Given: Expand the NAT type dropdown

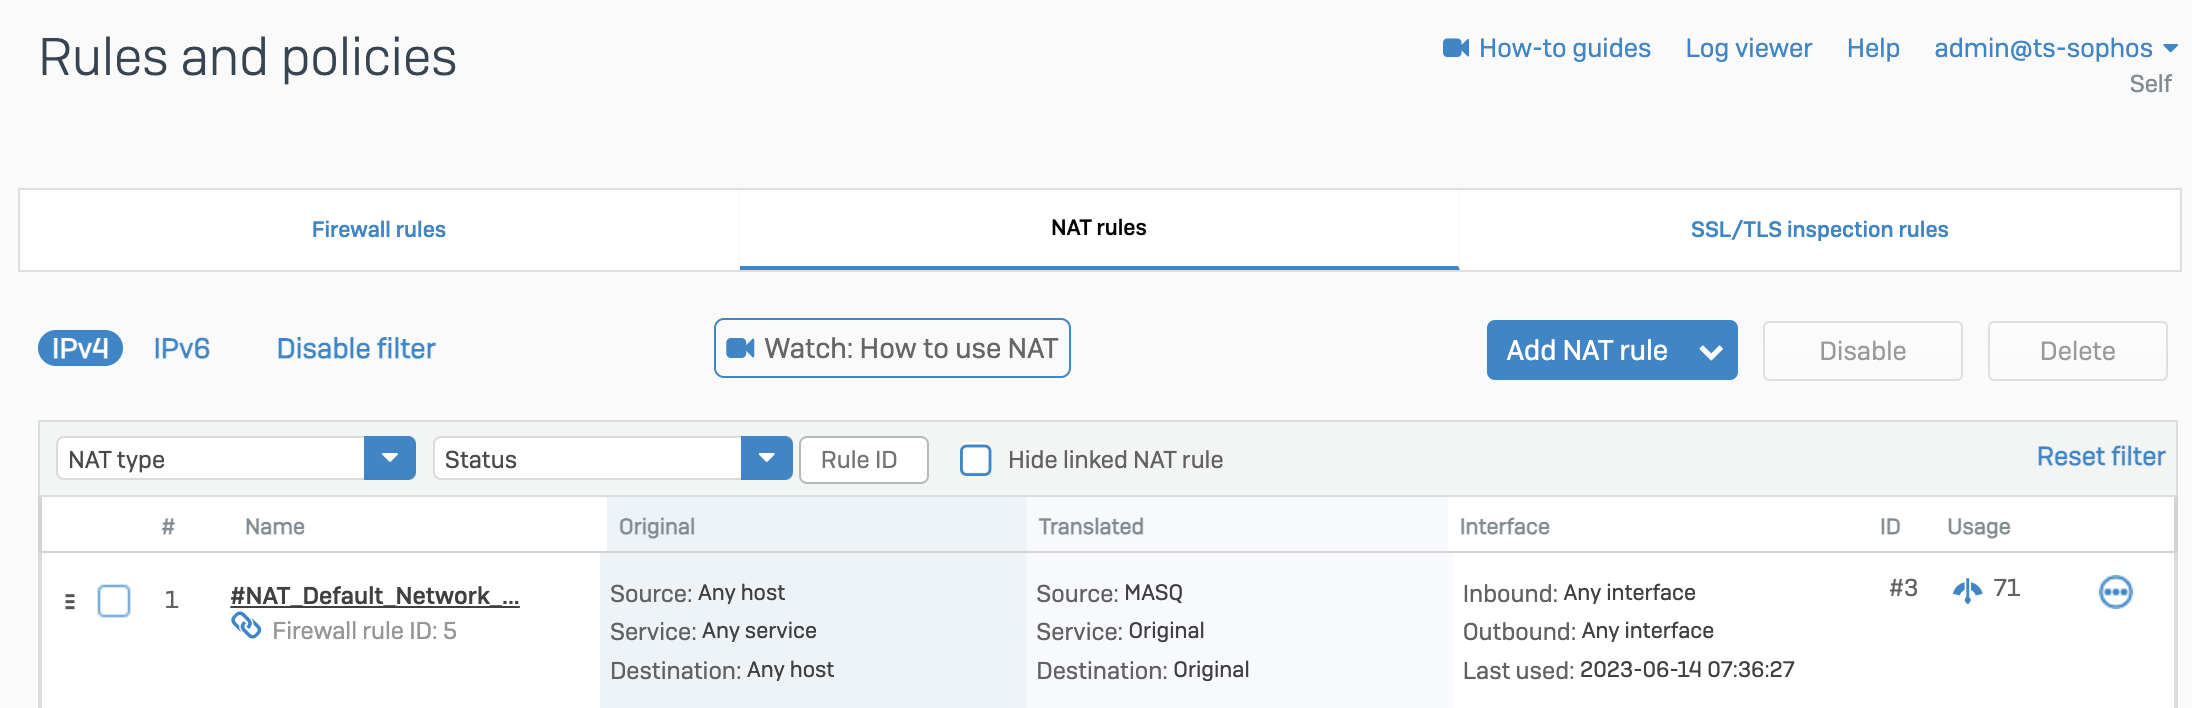Looking at the screenshot, I should point(390,459).
